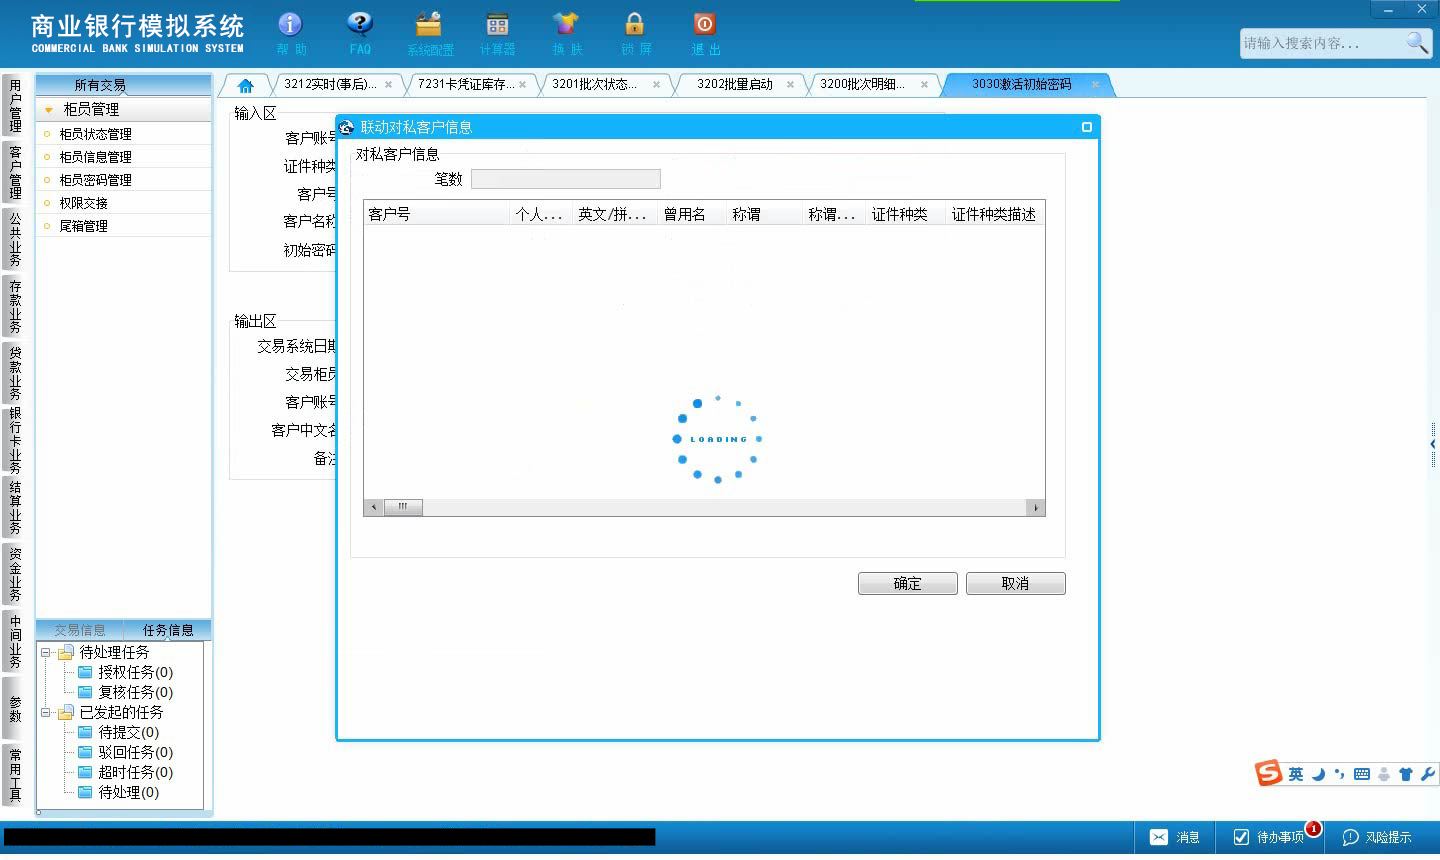Toggle the moon half-width icon in IME bar
The height and width of the screenshot is (860, 1440).
point(1318,774)
